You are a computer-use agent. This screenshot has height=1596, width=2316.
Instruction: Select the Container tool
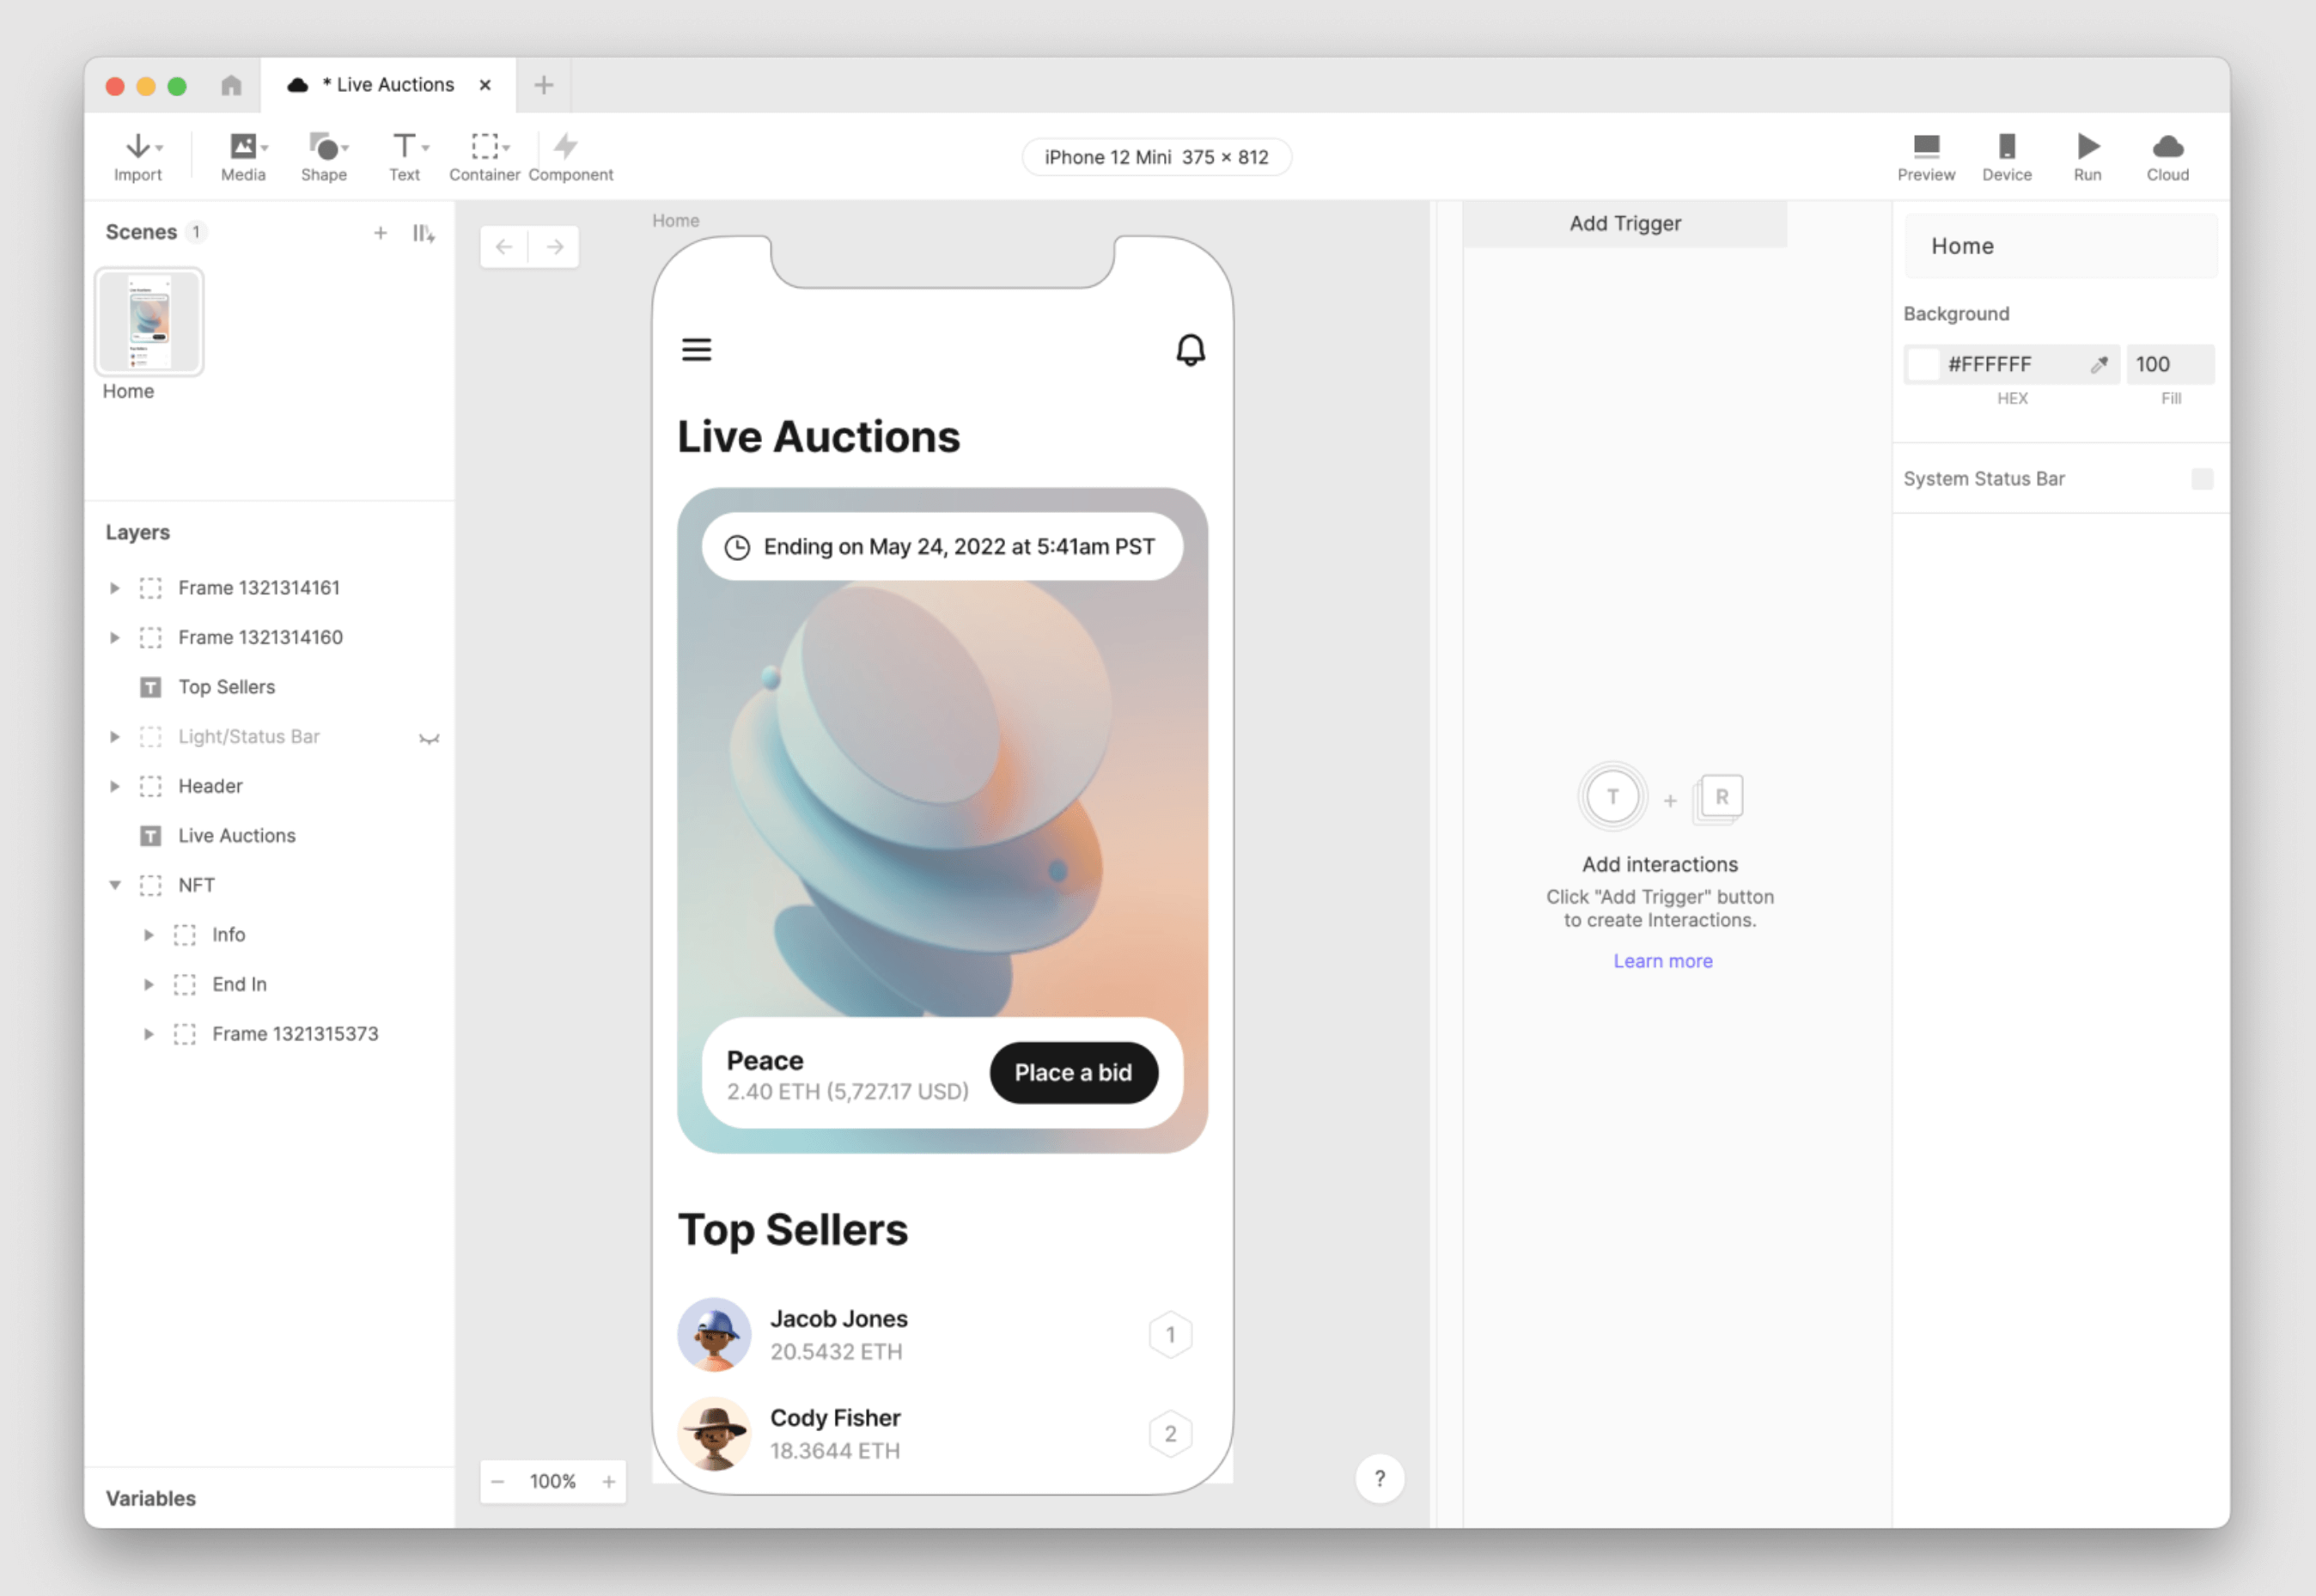(485, 157)
